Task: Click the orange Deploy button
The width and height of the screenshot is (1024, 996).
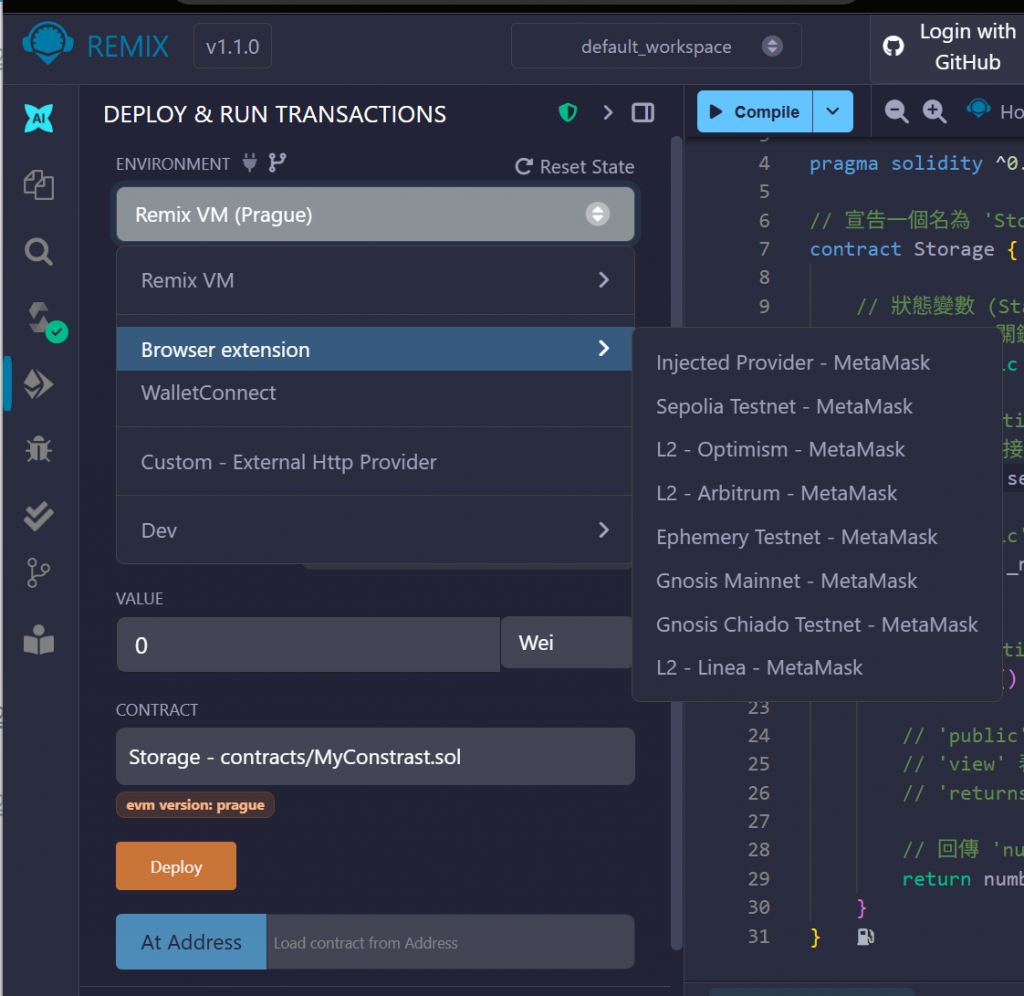Action: 176,866
